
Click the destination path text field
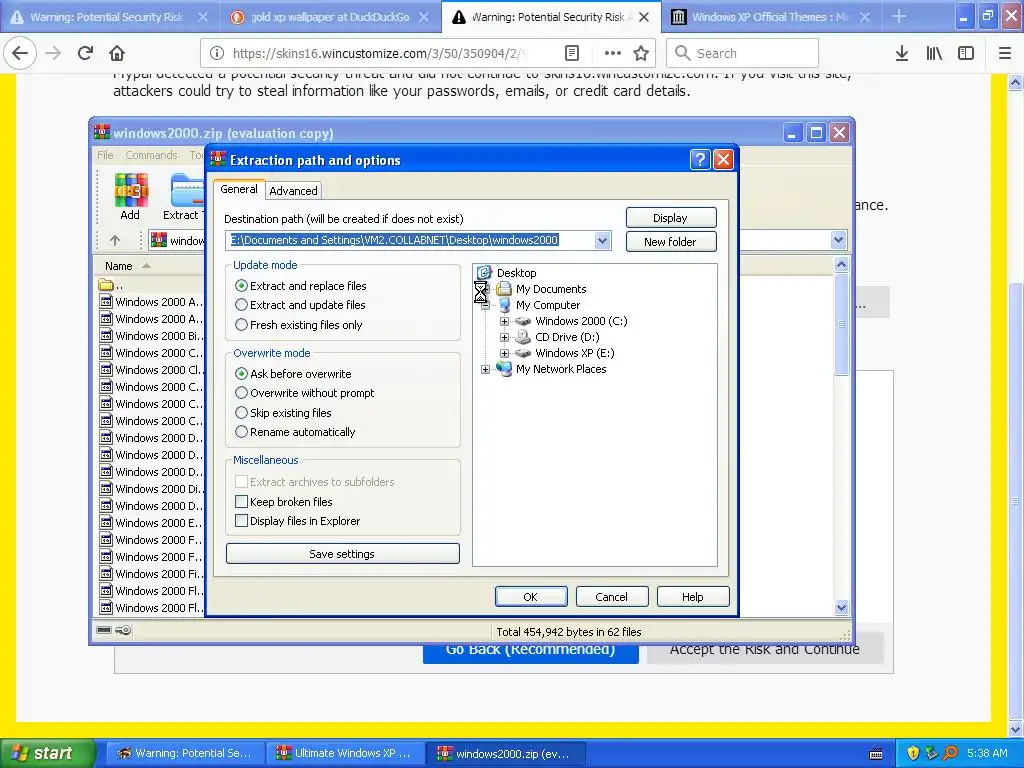click(410, 240)
